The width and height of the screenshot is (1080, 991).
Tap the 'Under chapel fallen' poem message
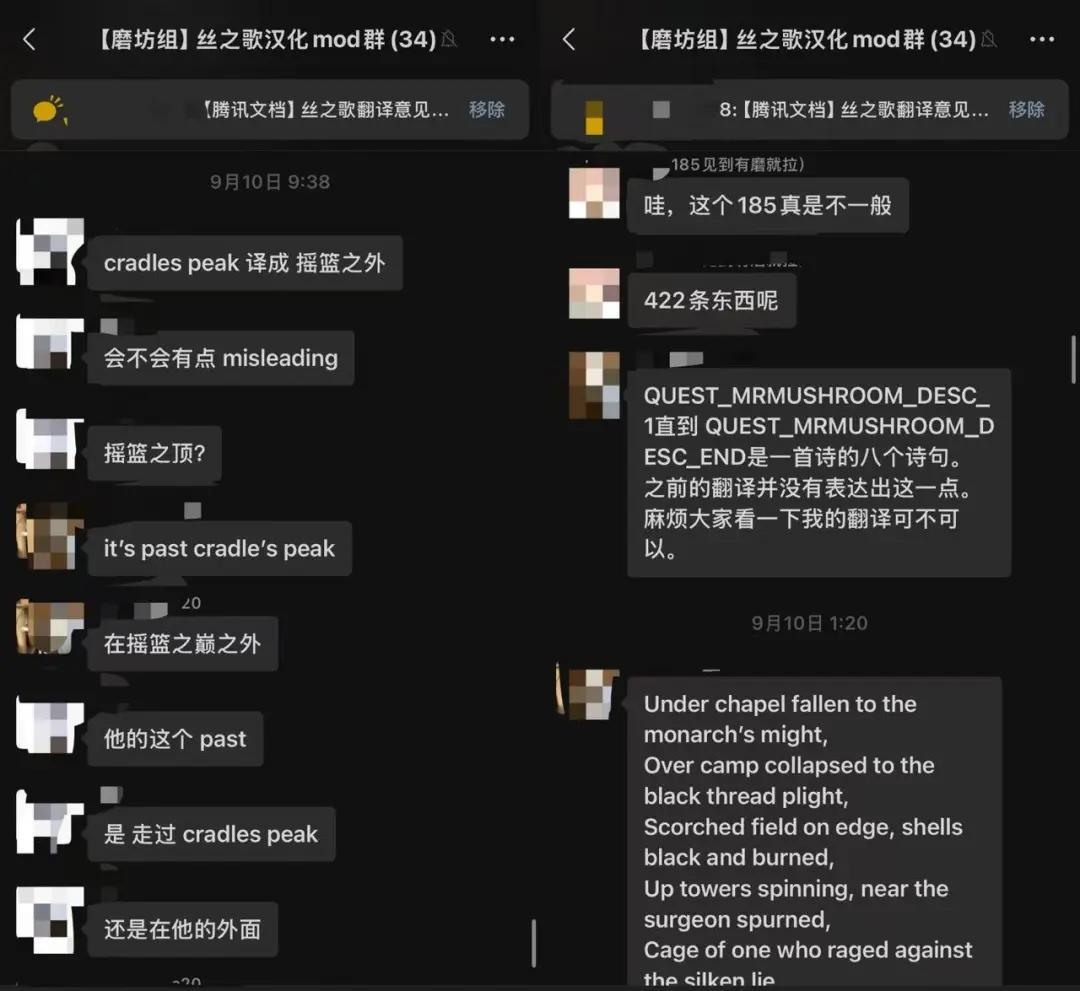[814, 831]
